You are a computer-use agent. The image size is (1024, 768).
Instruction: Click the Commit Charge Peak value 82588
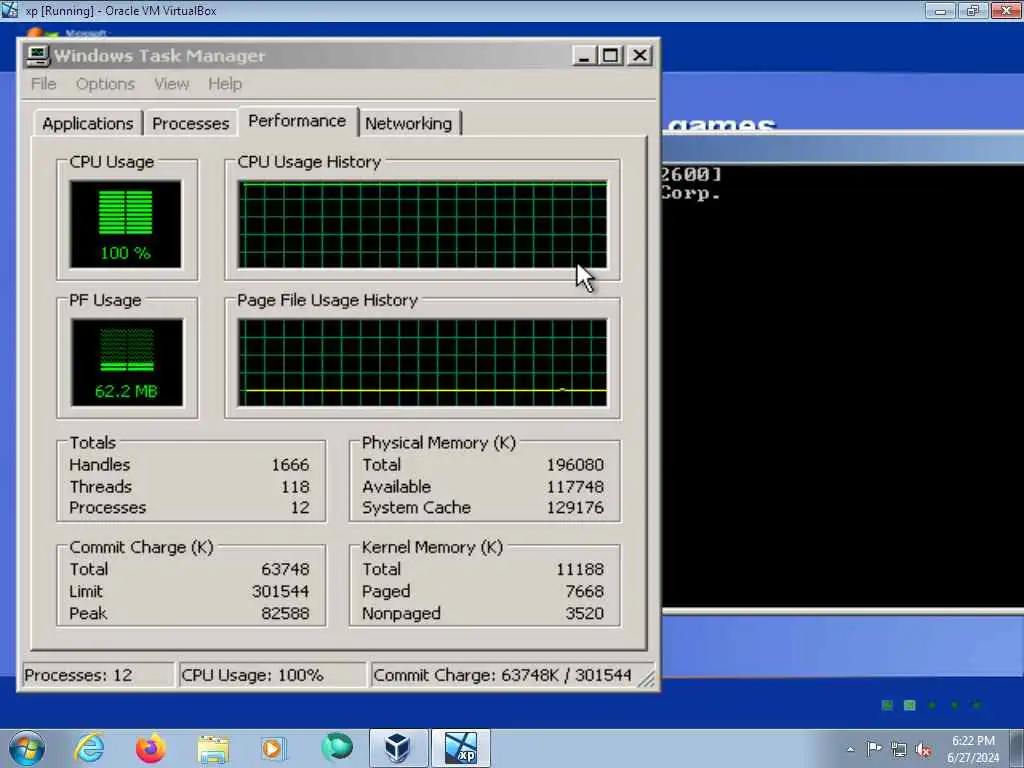click(x=285, y=613)
